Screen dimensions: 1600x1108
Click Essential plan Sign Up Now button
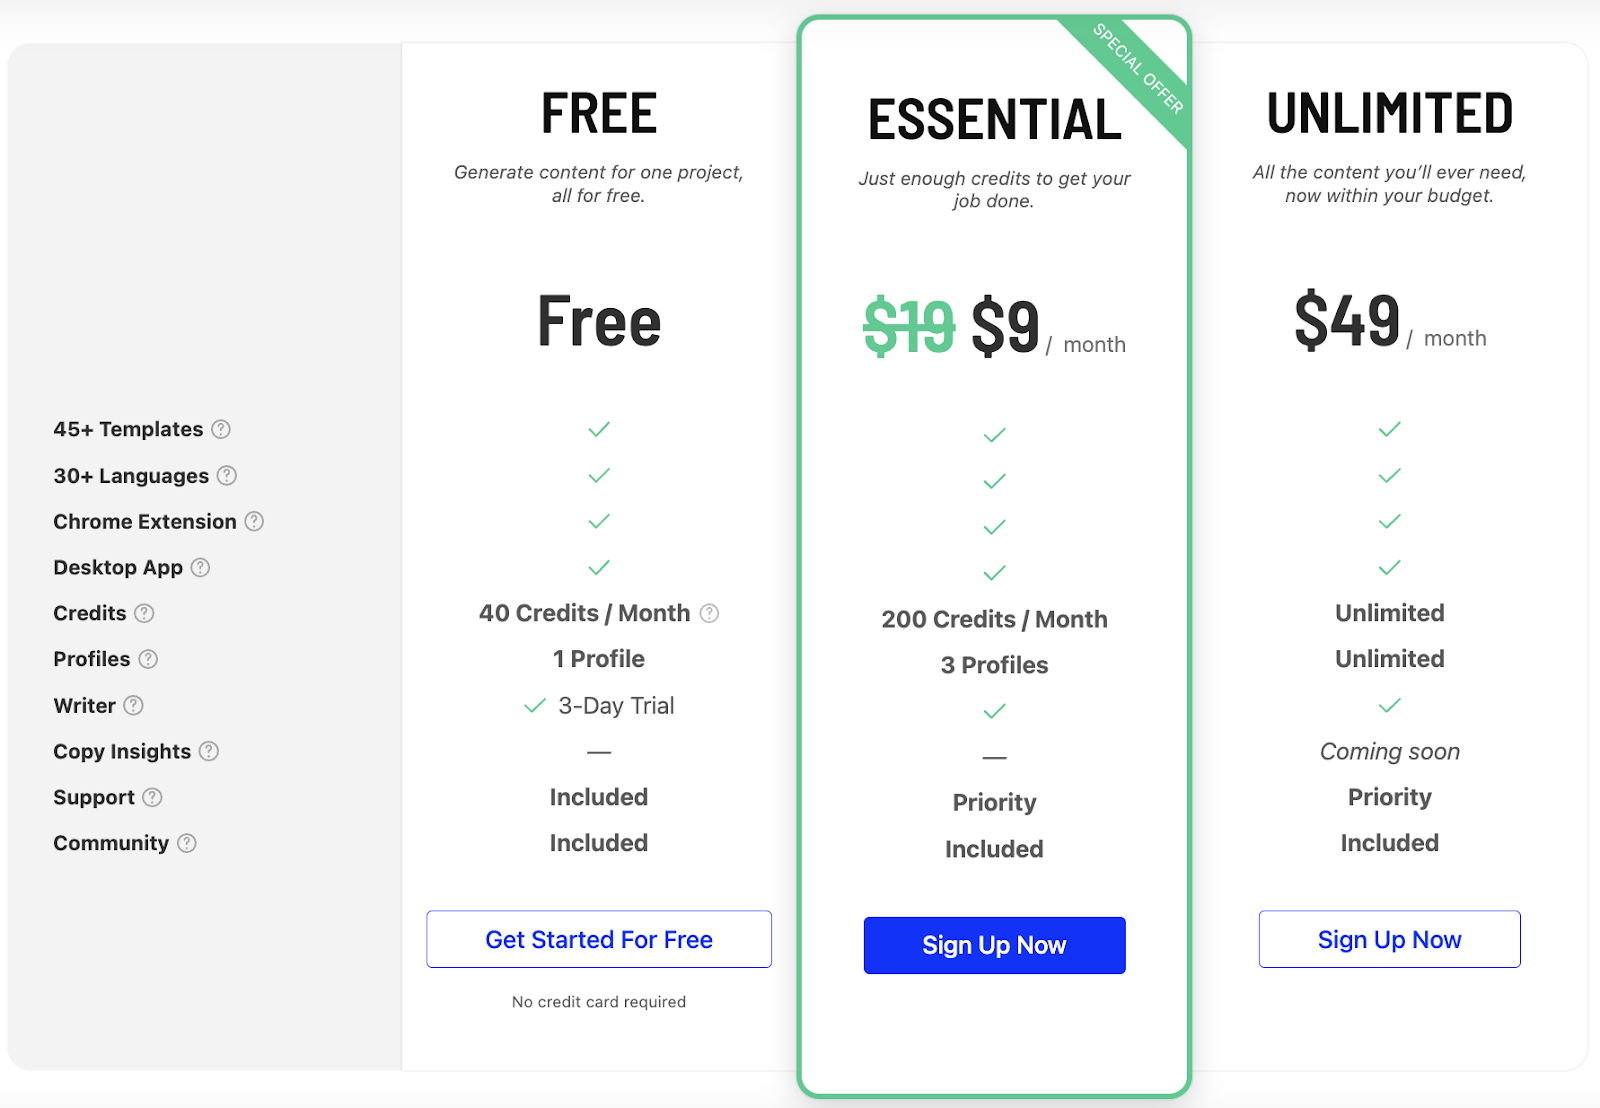995,945
